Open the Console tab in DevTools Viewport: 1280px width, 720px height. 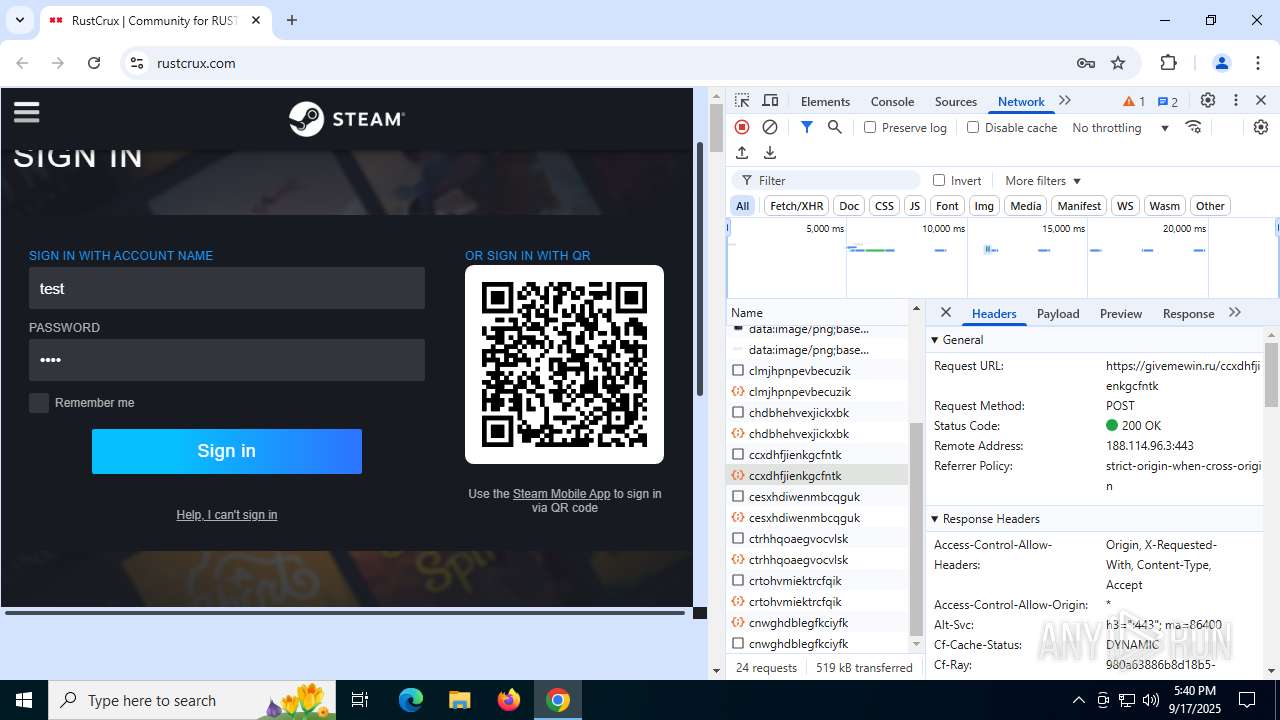tap(892, 101)
